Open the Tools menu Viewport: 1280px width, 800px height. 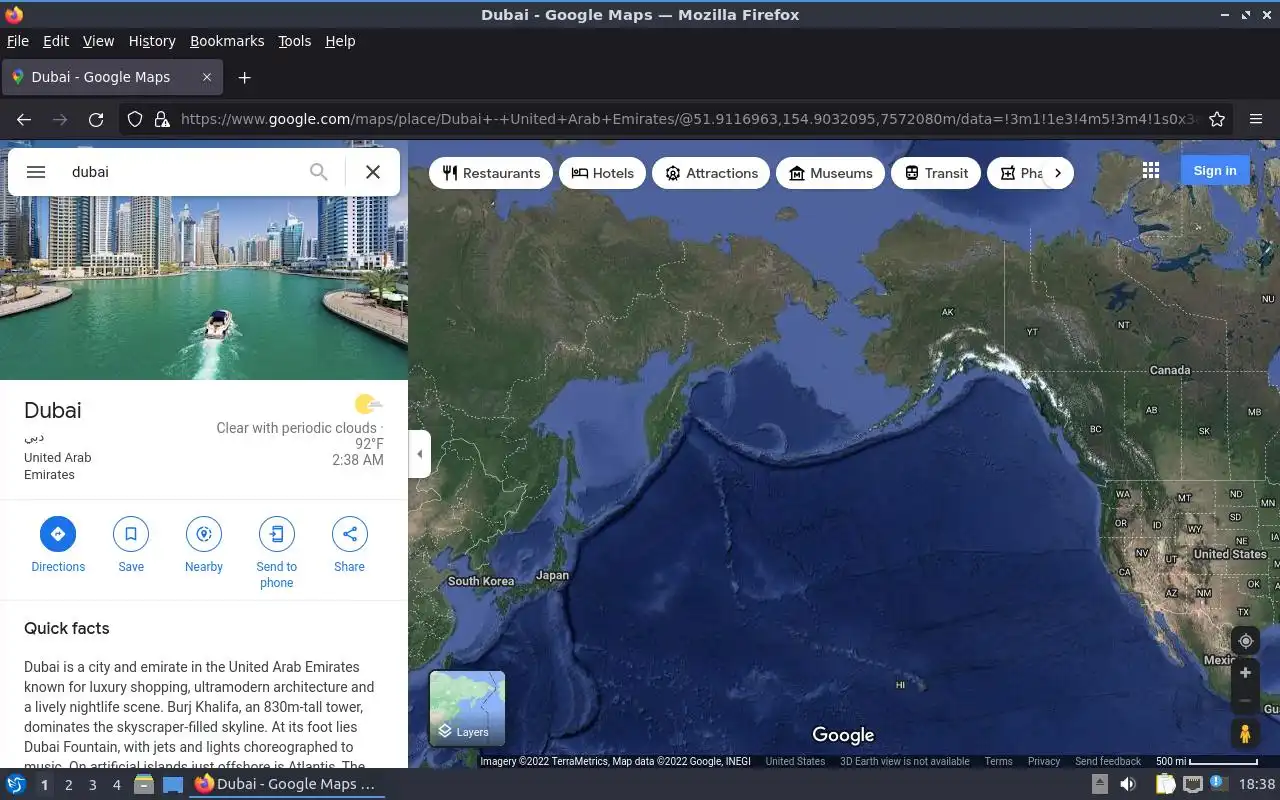click(x=294, y=41)
